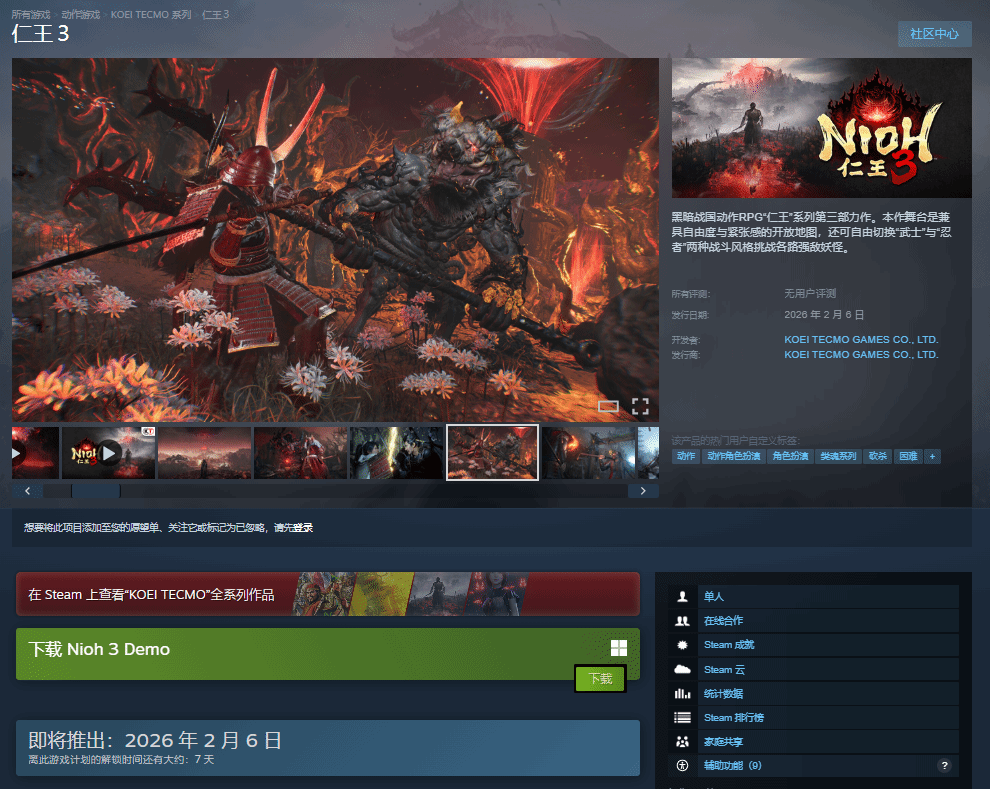Viewport: 990px width, 789px height.
Task: Play the Nioh 3 logo trailer thumbnail
Action: 108,453
